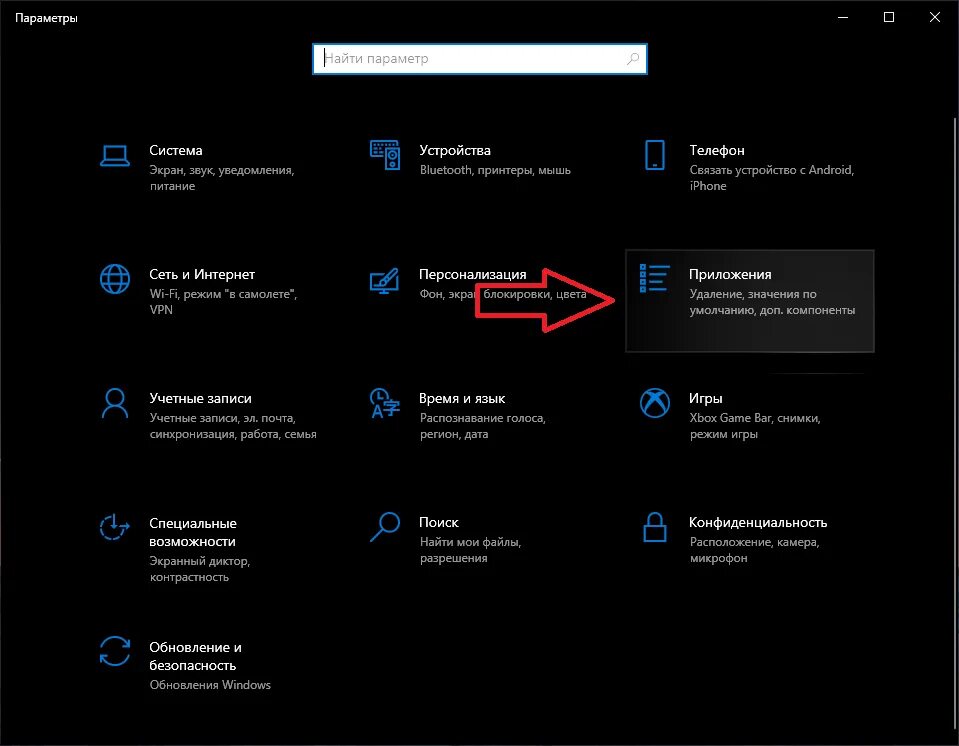Select the Сеть и Интернет globe icon
Screen dimensions: 959x746
pos(115,279)
